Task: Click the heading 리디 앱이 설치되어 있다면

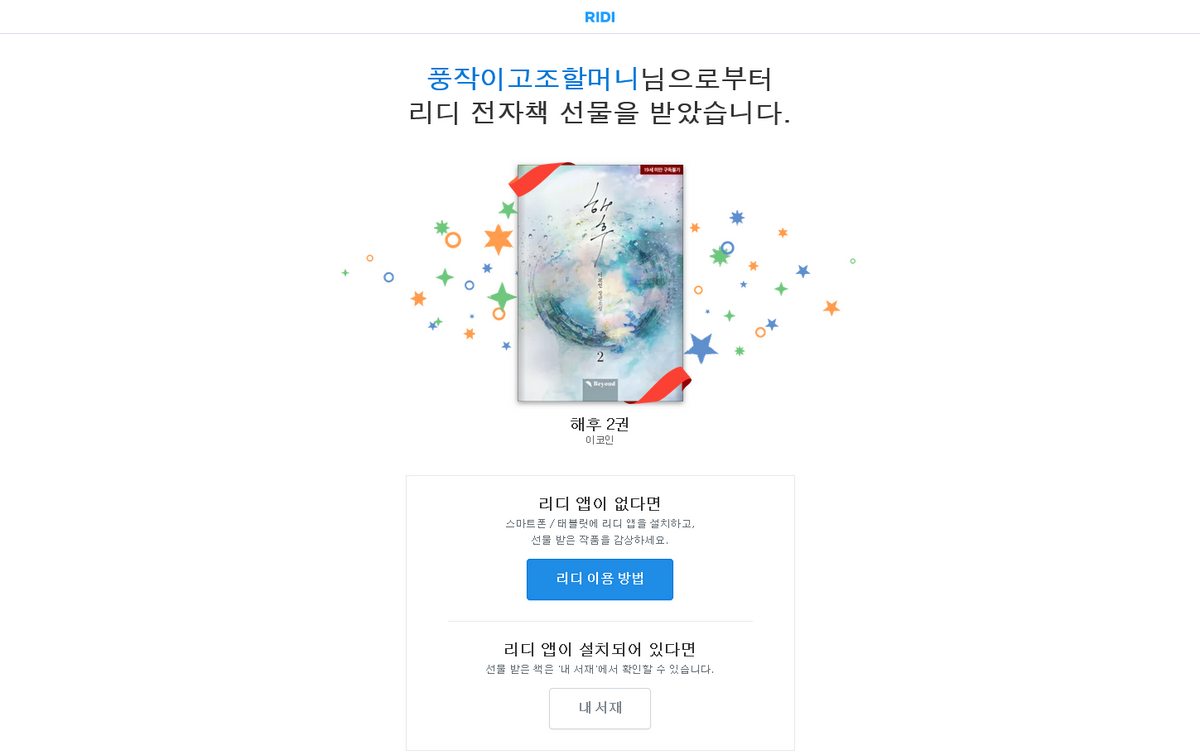Action: [600, 649]
